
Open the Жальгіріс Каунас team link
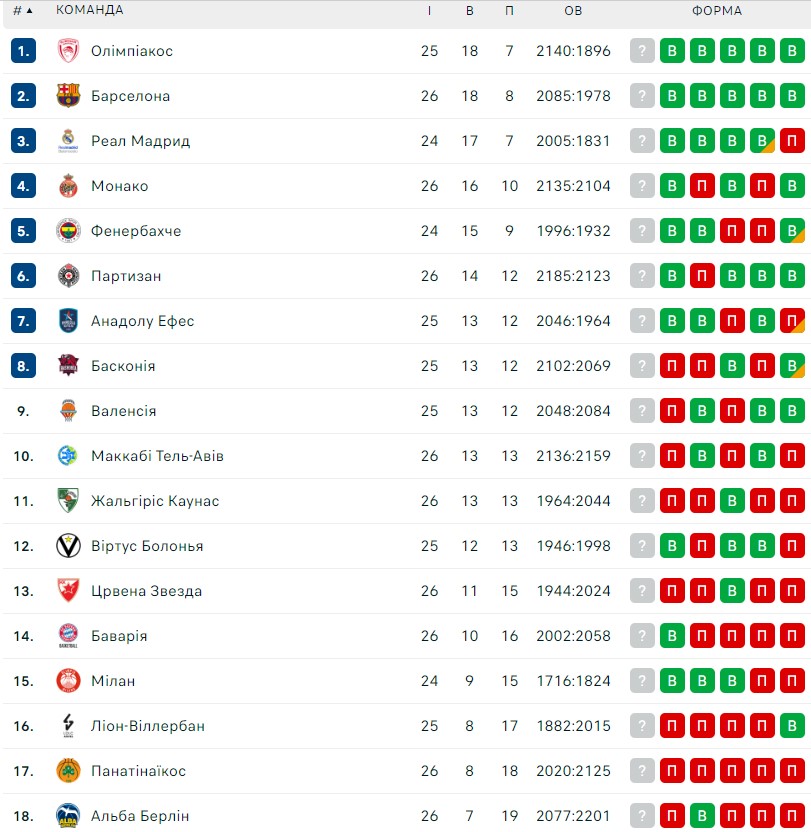pos(155,501)
